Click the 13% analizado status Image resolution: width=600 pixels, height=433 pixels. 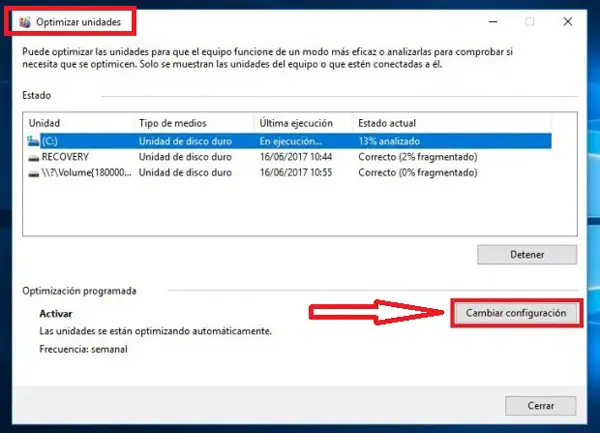coord(389,141)
